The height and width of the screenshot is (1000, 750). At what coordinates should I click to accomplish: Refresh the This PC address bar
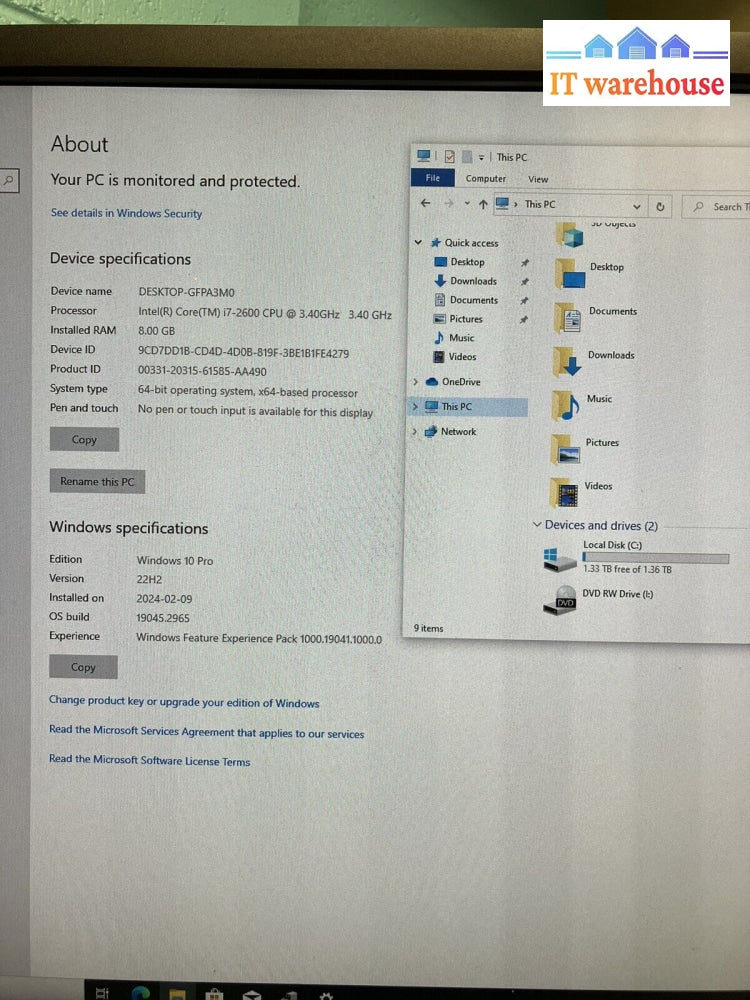click(x=660, y=207)
